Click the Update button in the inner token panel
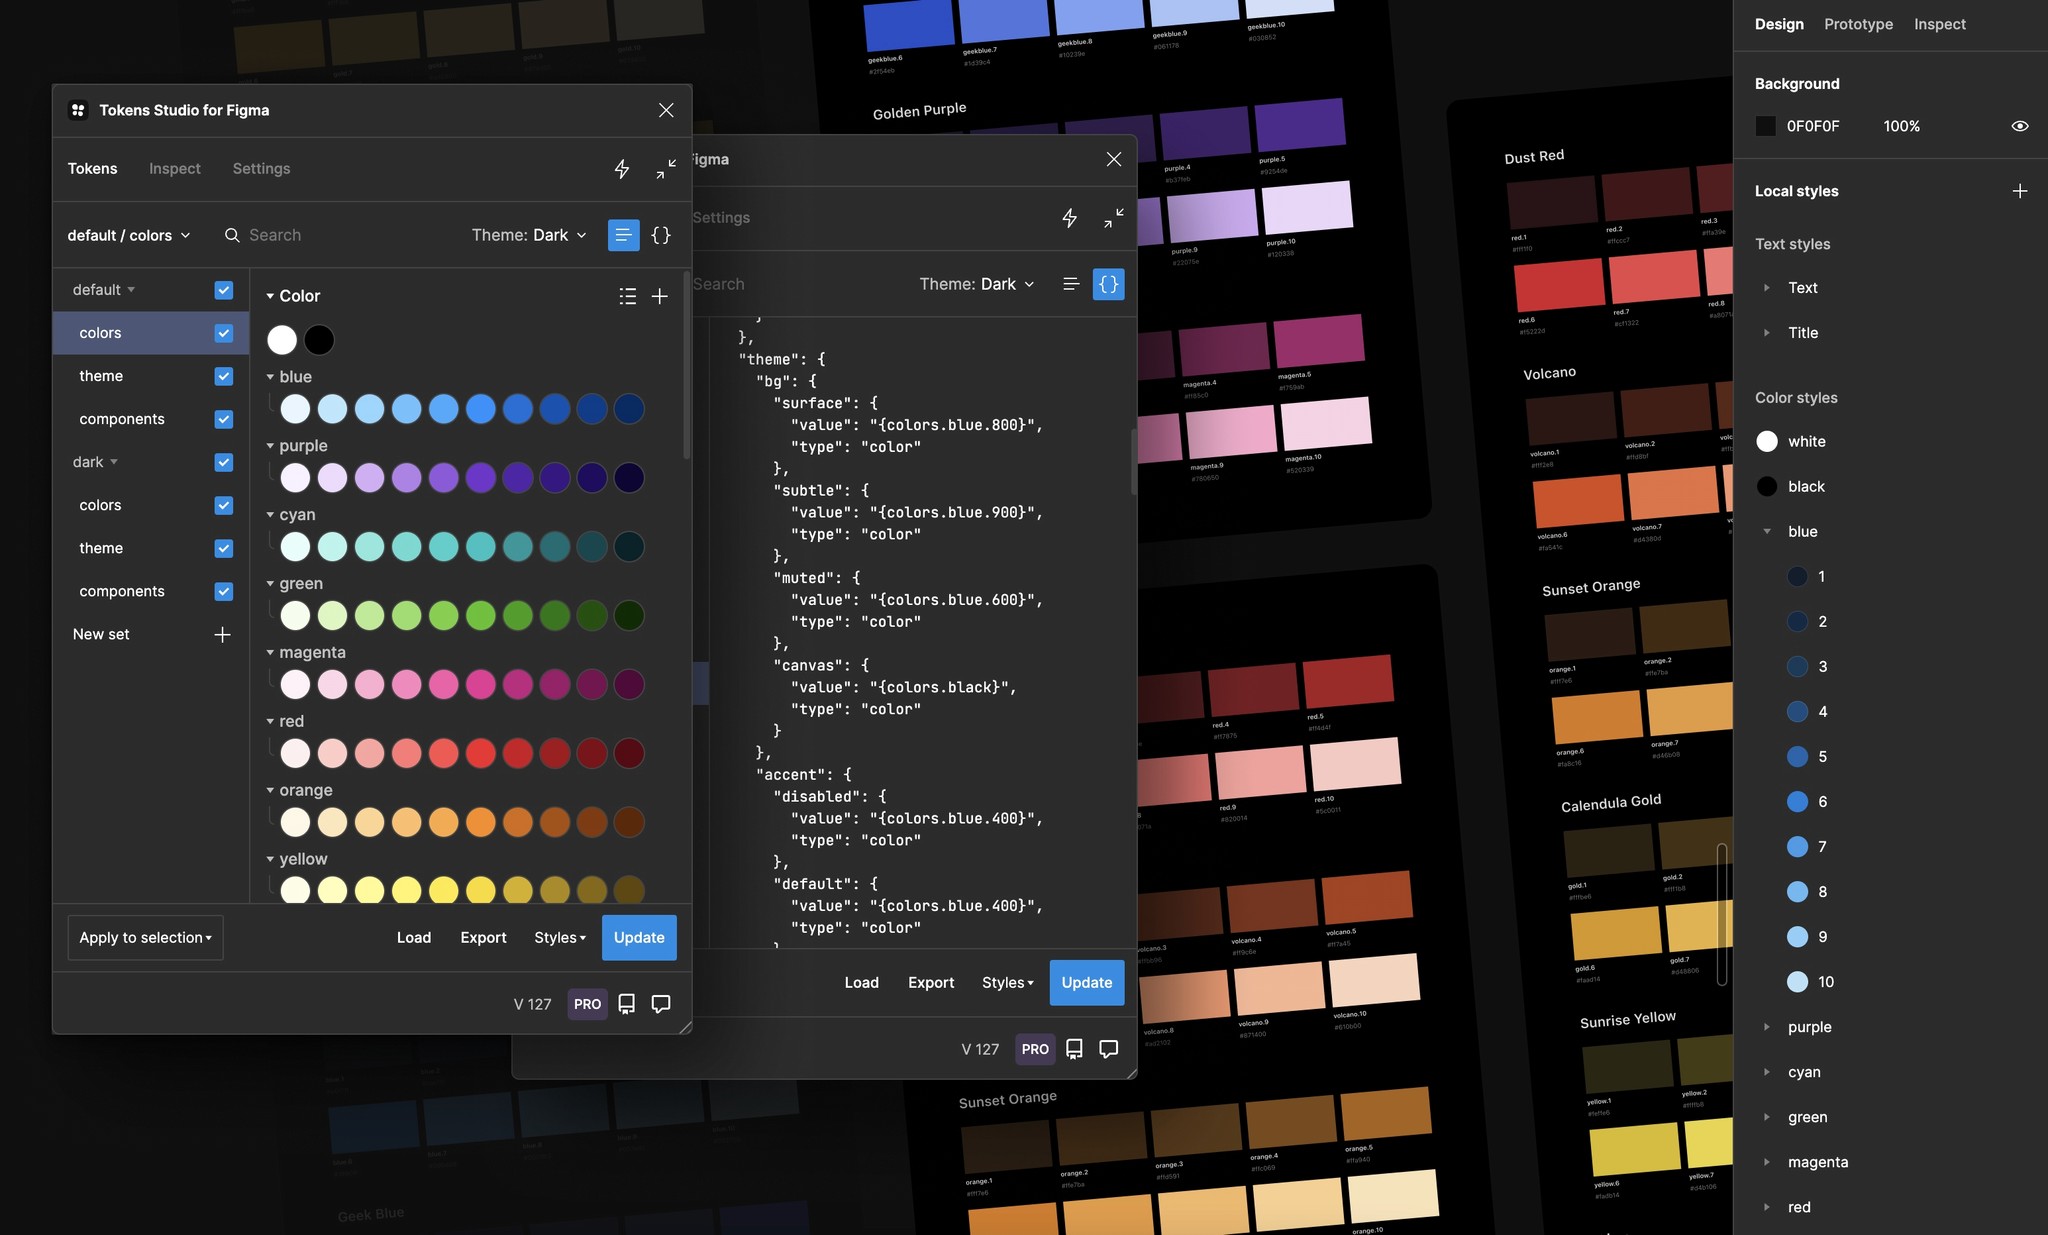Viewport: 2048px width, 1235px height. point(1085,982)
